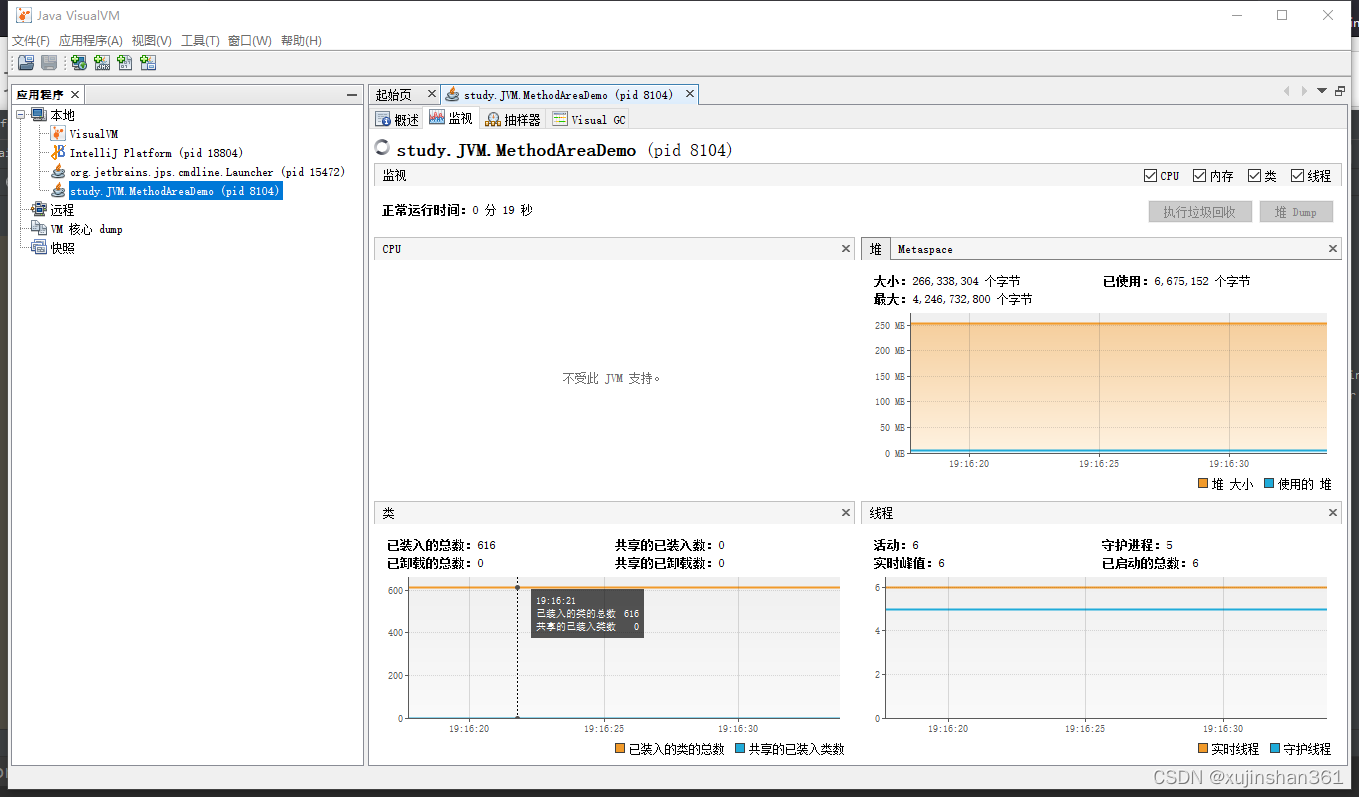Click the blue 守护线程 legend swatch

[x=1275, y=749]
